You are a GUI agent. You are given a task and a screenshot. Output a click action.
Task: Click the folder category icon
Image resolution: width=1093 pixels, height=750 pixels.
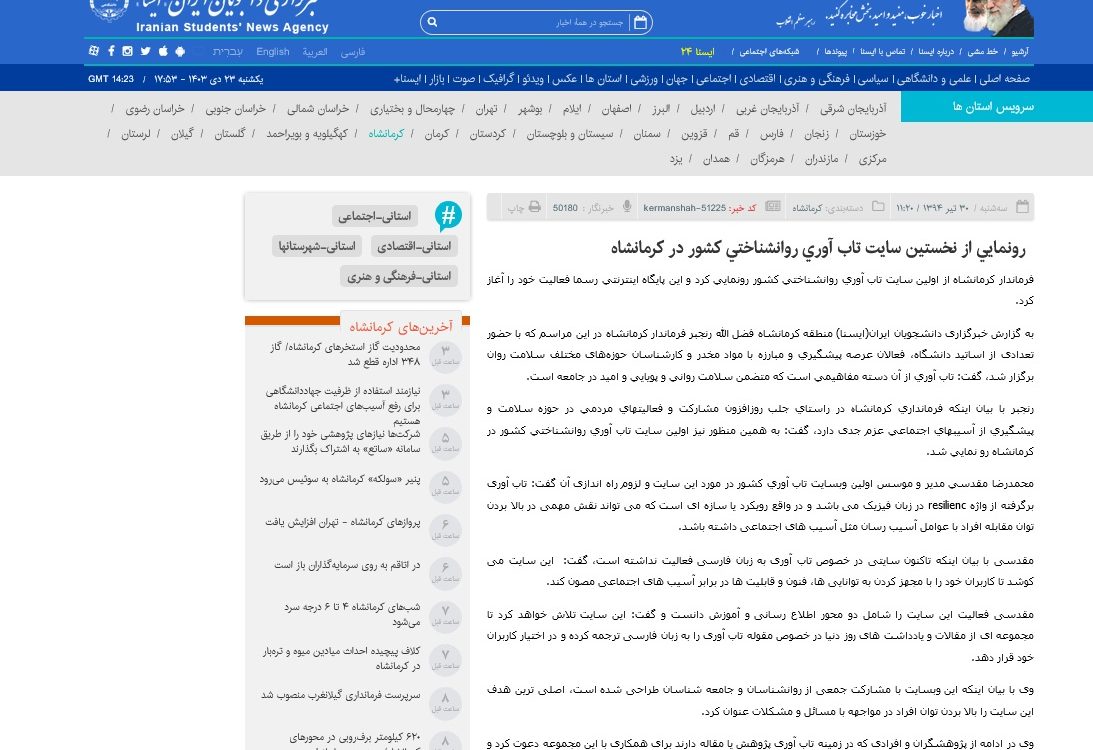[878, 207]
